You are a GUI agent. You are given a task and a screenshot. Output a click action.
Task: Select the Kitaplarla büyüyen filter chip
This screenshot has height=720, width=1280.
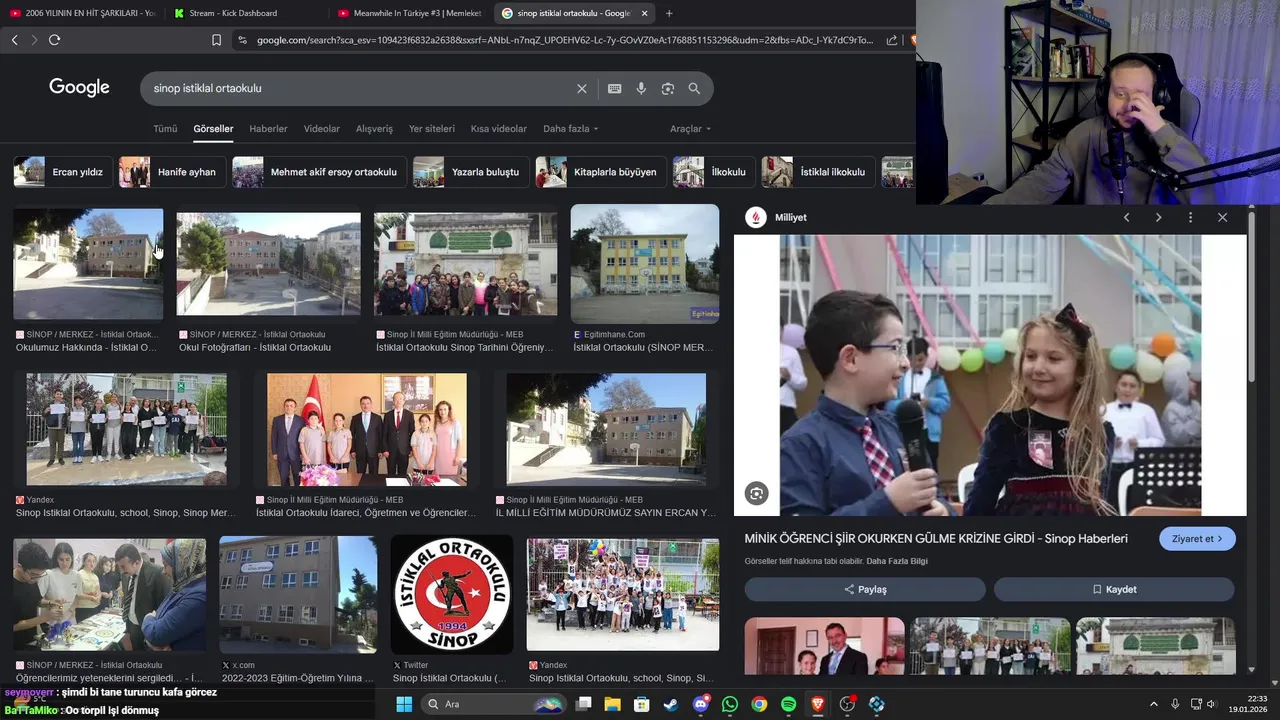(x=601, y=172)
